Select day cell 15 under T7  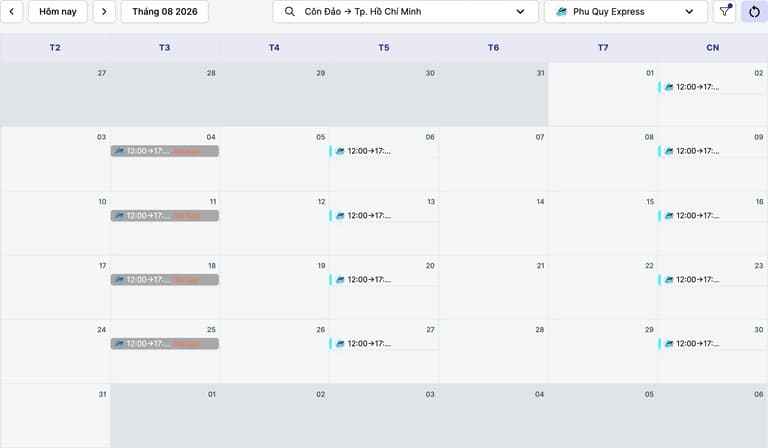(603, 223)
